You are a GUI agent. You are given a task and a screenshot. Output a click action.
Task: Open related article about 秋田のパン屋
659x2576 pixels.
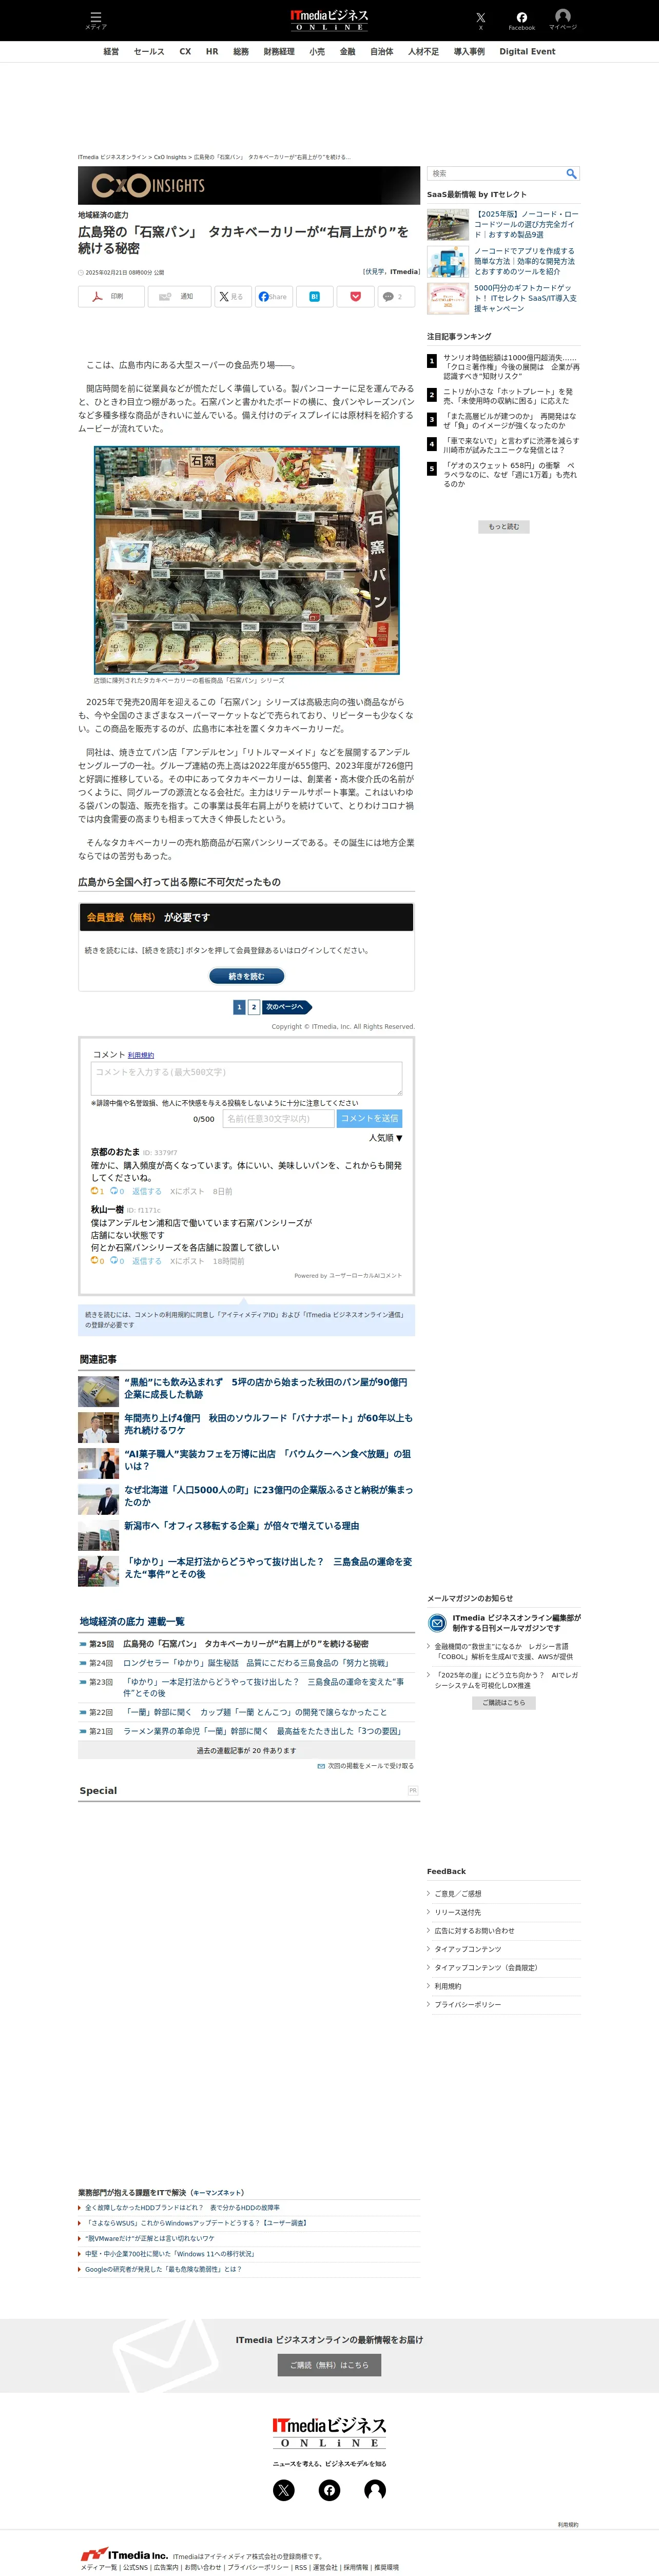265,1388
